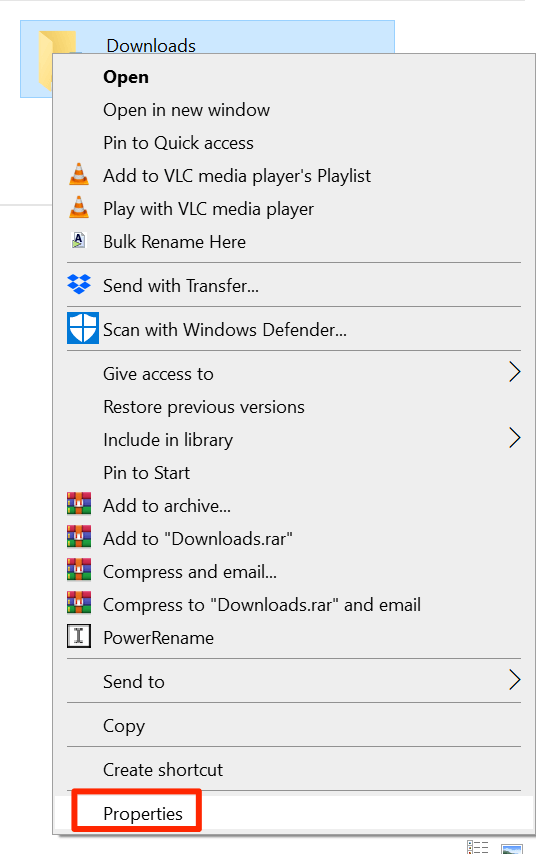Click the VLC cone icon beside Play with VLC
The height and width of the screenshot is (854, 536).
(x=79, y=207)
